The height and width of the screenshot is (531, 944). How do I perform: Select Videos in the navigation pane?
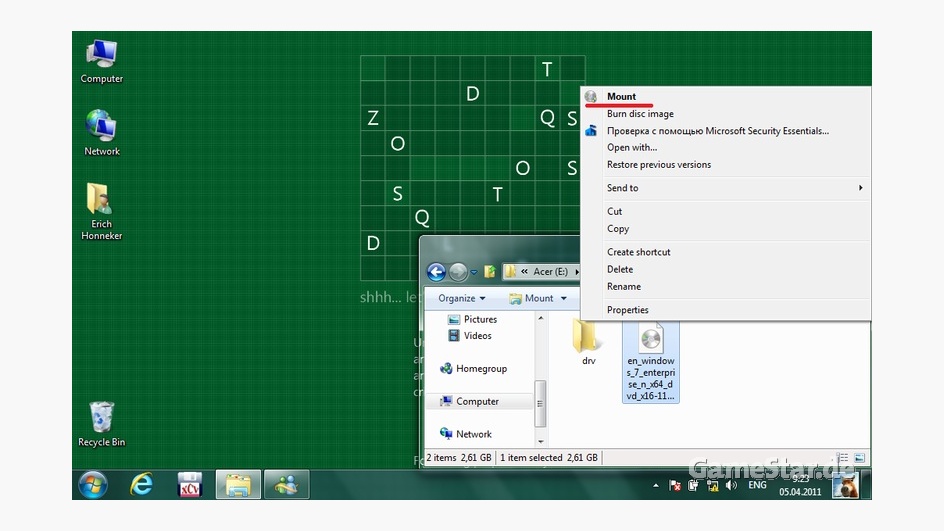click(477, 336)
